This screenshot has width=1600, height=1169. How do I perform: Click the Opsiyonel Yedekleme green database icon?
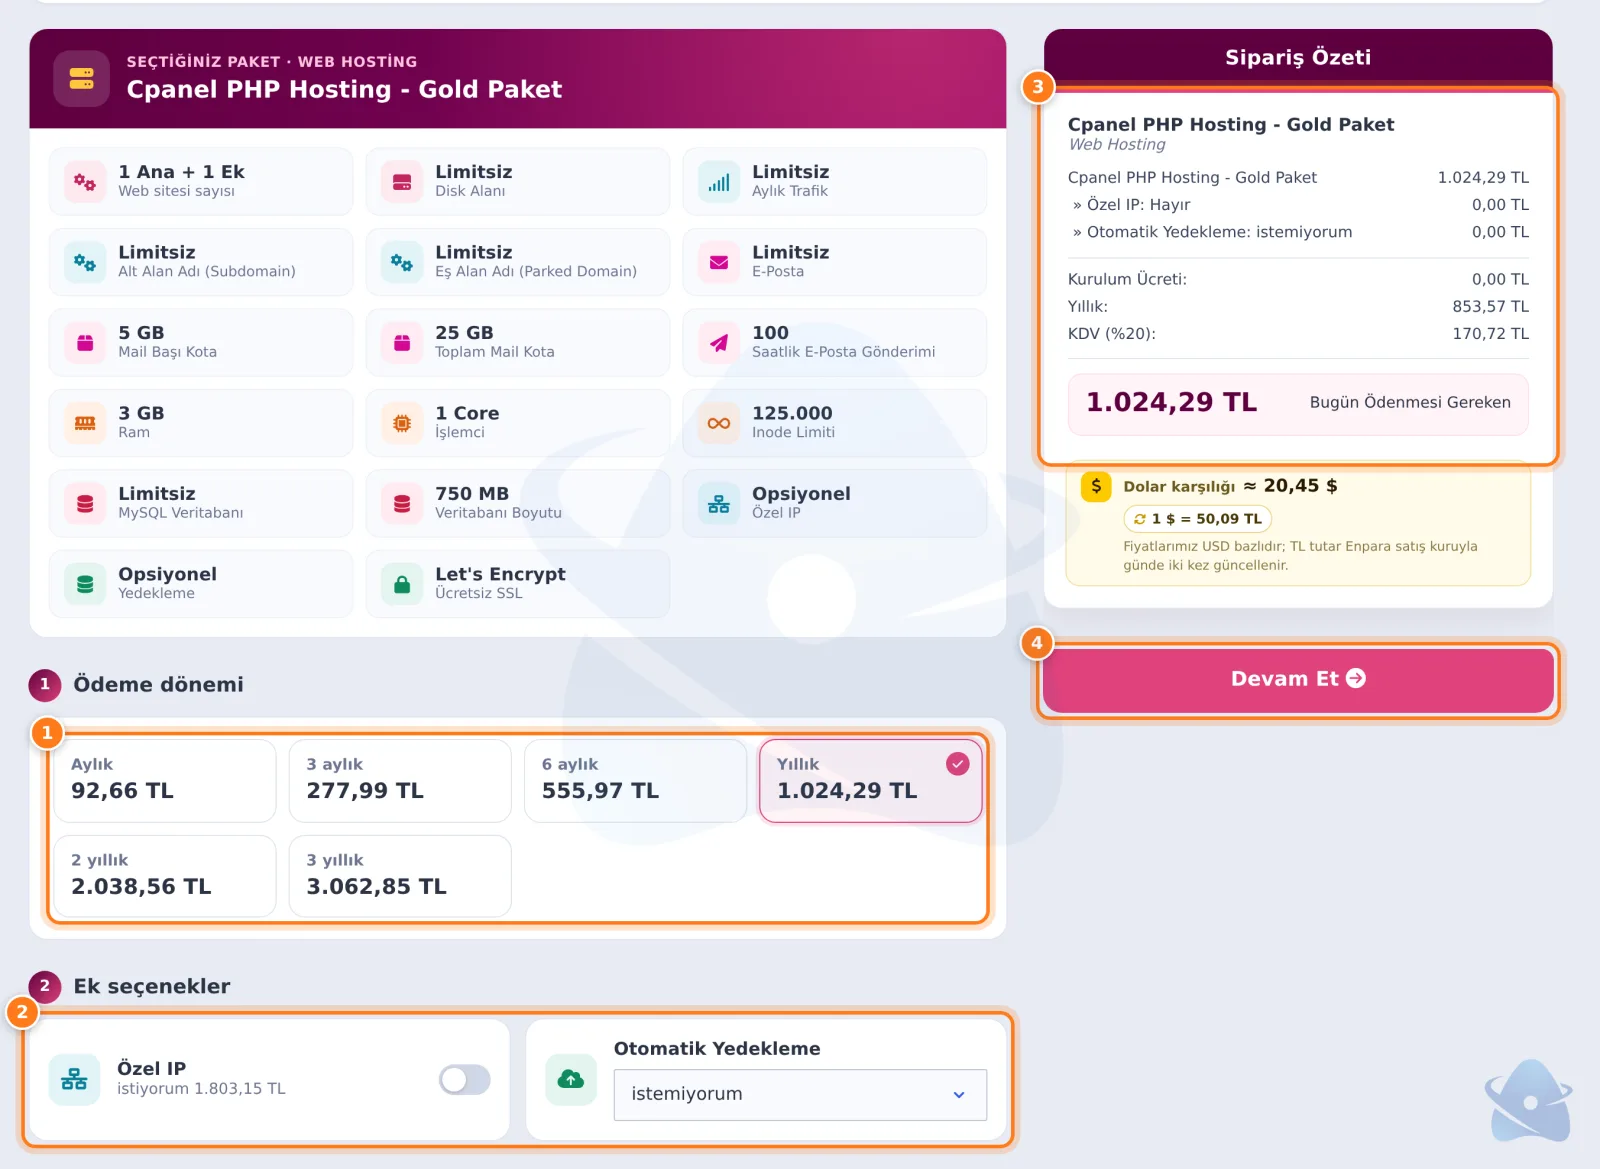(85, 584)
